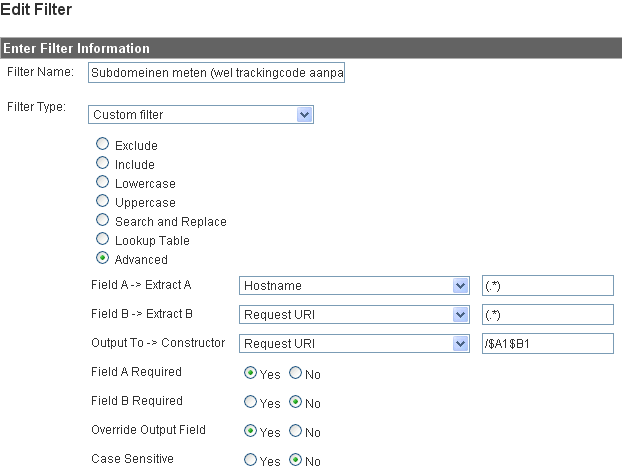Select the Lookup Table radio button
The image size is (622, 471).
[102, 239]
